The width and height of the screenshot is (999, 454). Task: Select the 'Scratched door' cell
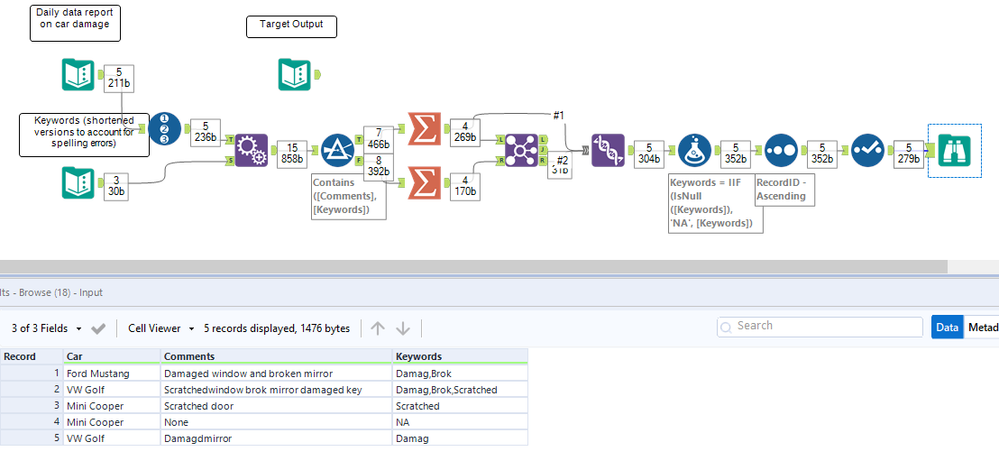coord(276,406)
